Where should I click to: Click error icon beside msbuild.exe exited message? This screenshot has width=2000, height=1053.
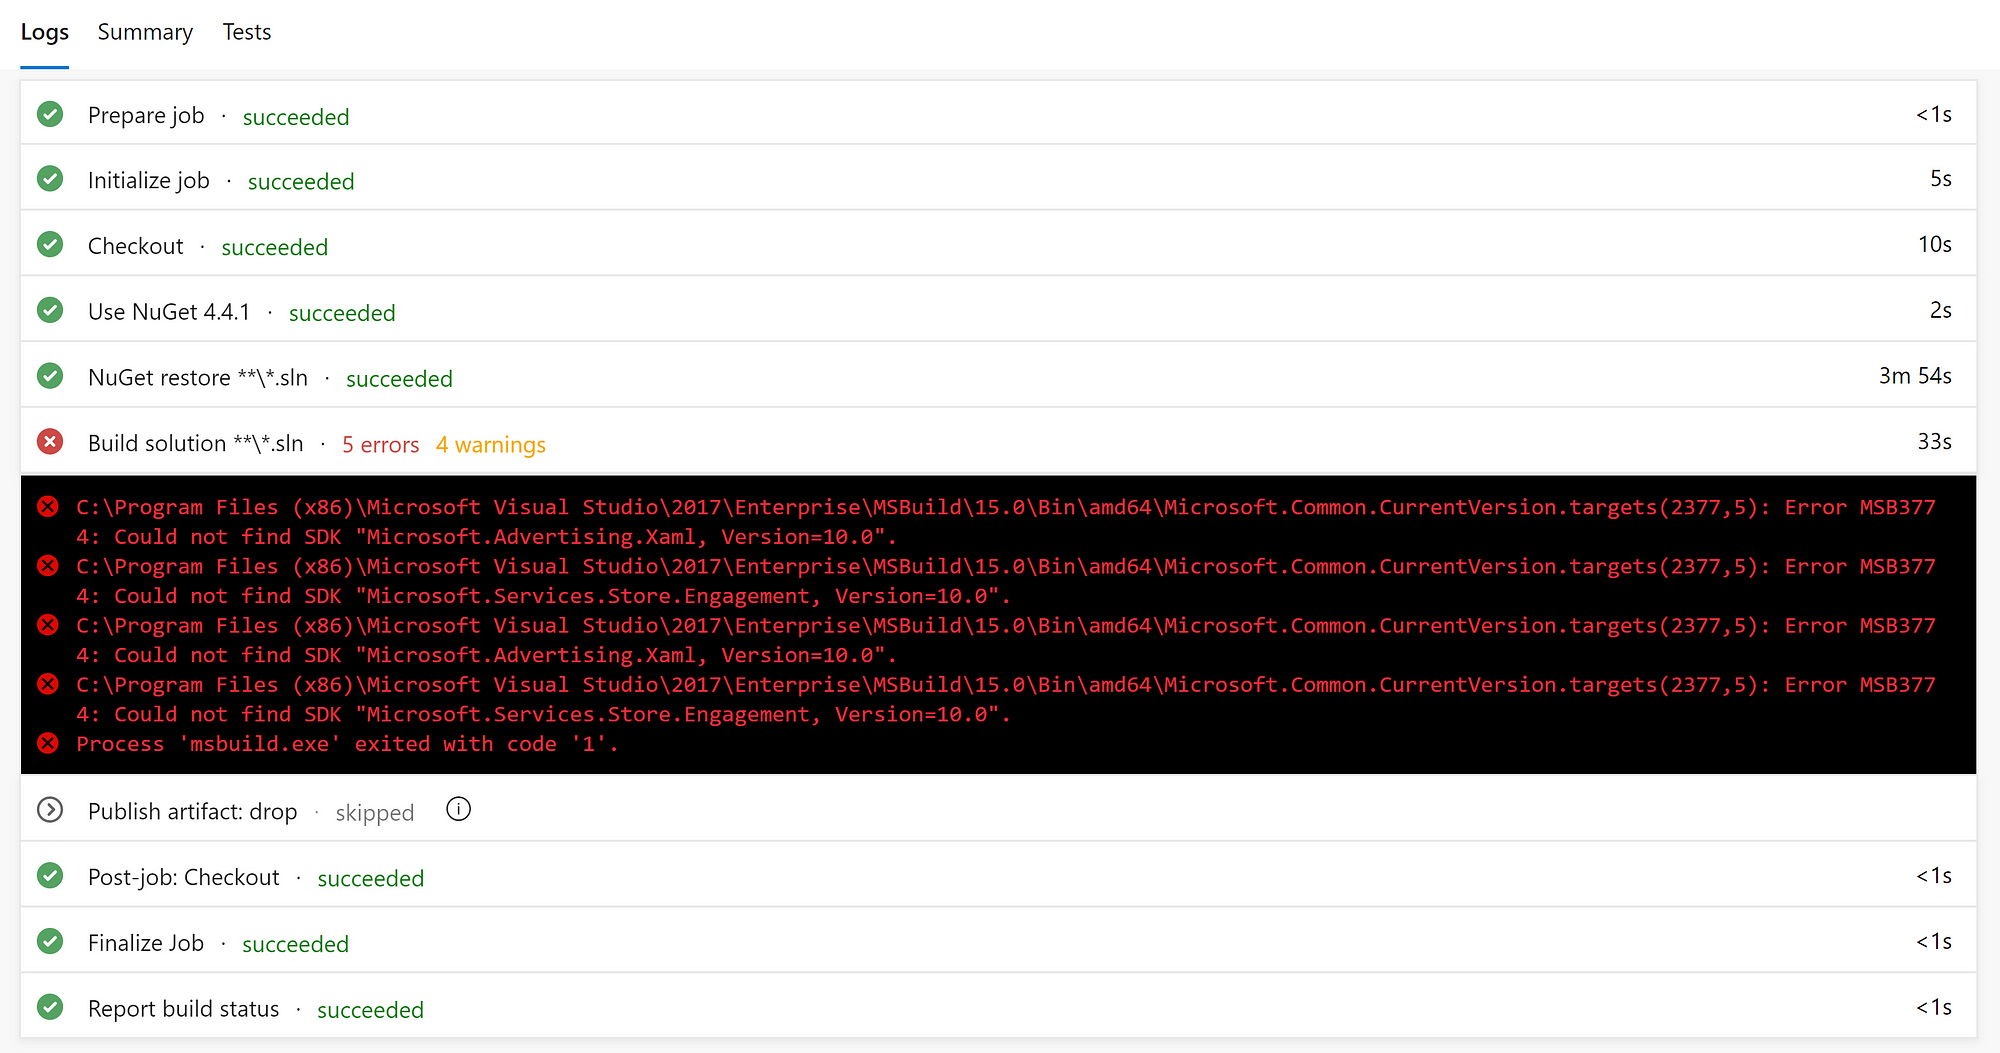(x=48, y=743)
